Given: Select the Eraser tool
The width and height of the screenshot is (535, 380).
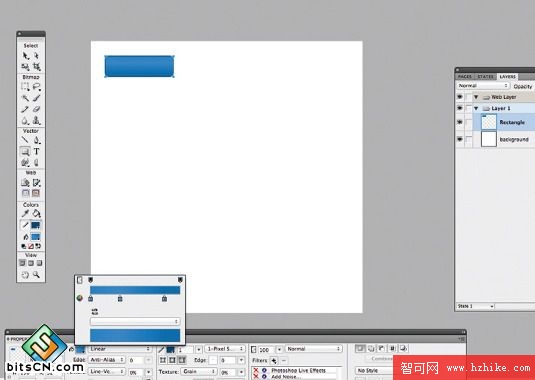Looking at the screenshot, I should click(x=36, y=109).
